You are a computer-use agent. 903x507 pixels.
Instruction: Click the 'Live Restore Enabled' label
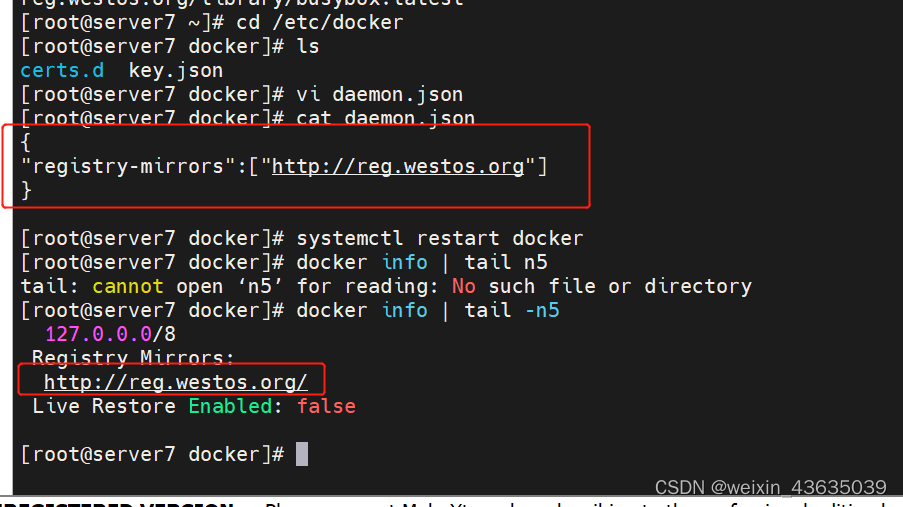[152, 406]
